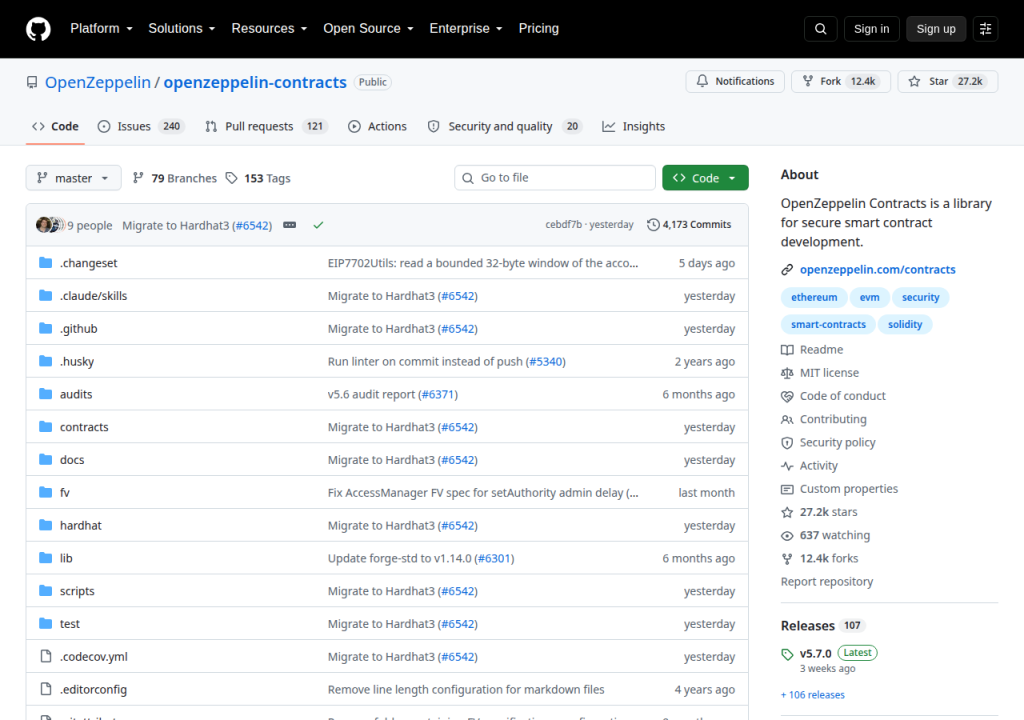Open Contributing link
The width and height of the screenshot is (1024, 720).
tap(824, 419)
